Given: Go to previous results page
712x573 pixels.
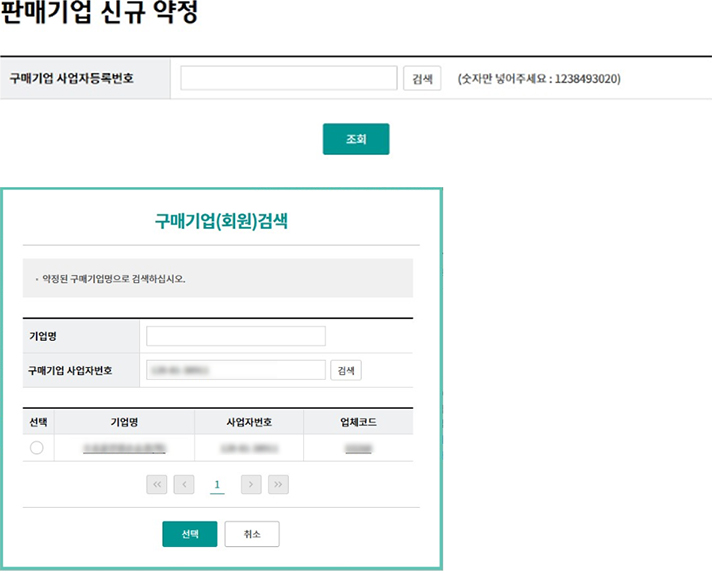Looking at the screenshot, I should [184, 485].
